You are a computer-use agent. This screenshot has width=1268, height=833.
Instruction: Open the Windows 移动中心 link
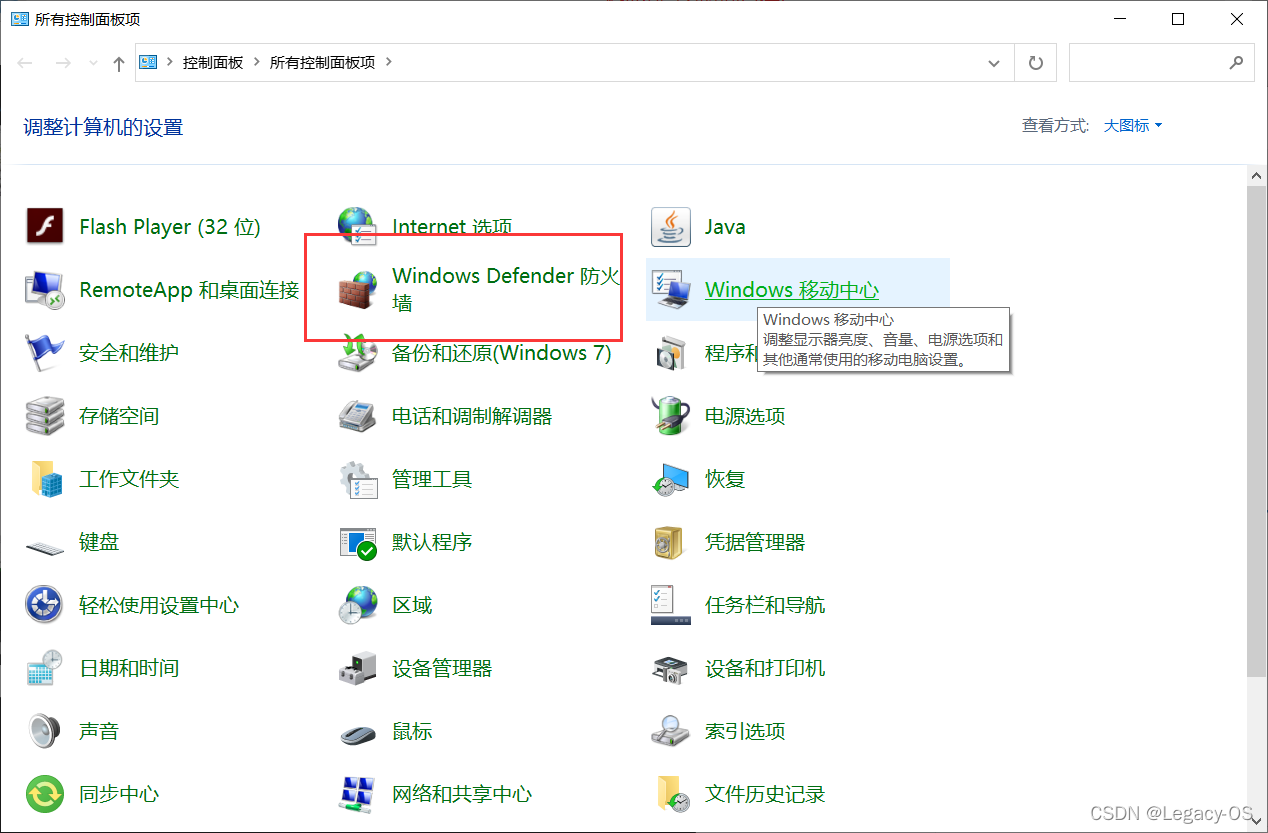click(x=792, y=290)
